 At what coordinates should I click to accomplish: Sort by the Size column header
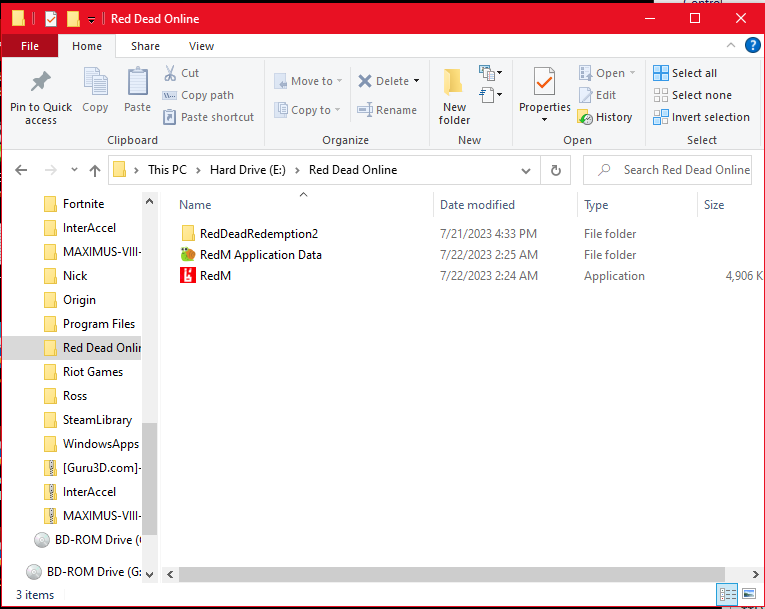pos(714,205)
